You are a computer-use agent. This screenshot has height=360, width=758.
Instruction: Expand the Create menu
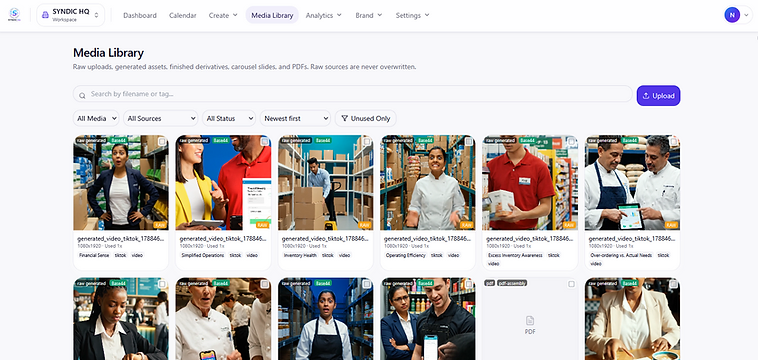point(223,15)
